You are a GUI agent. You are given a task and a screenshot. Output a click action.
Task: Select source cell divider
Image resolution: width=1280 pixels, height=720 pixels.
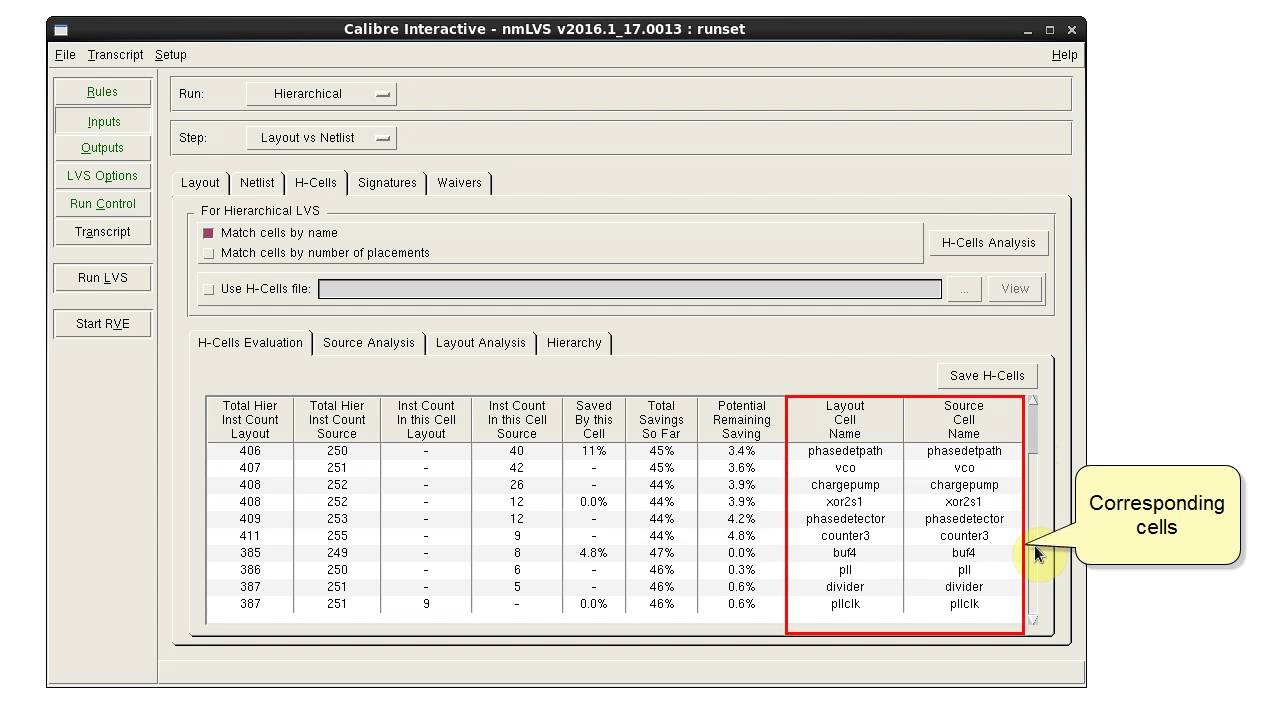coord(964,587)
